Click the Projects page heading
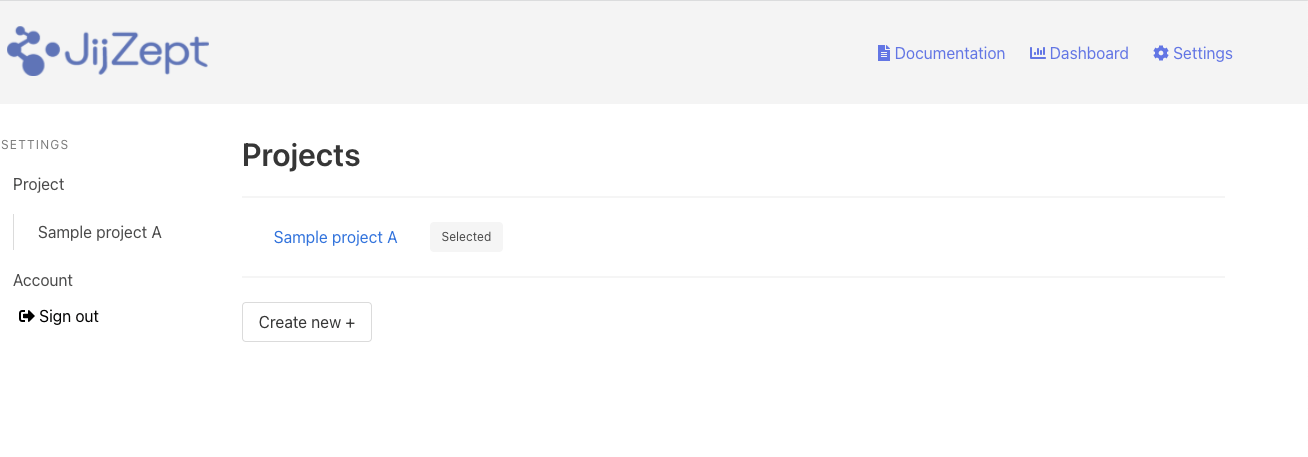 tap(301, 155)
